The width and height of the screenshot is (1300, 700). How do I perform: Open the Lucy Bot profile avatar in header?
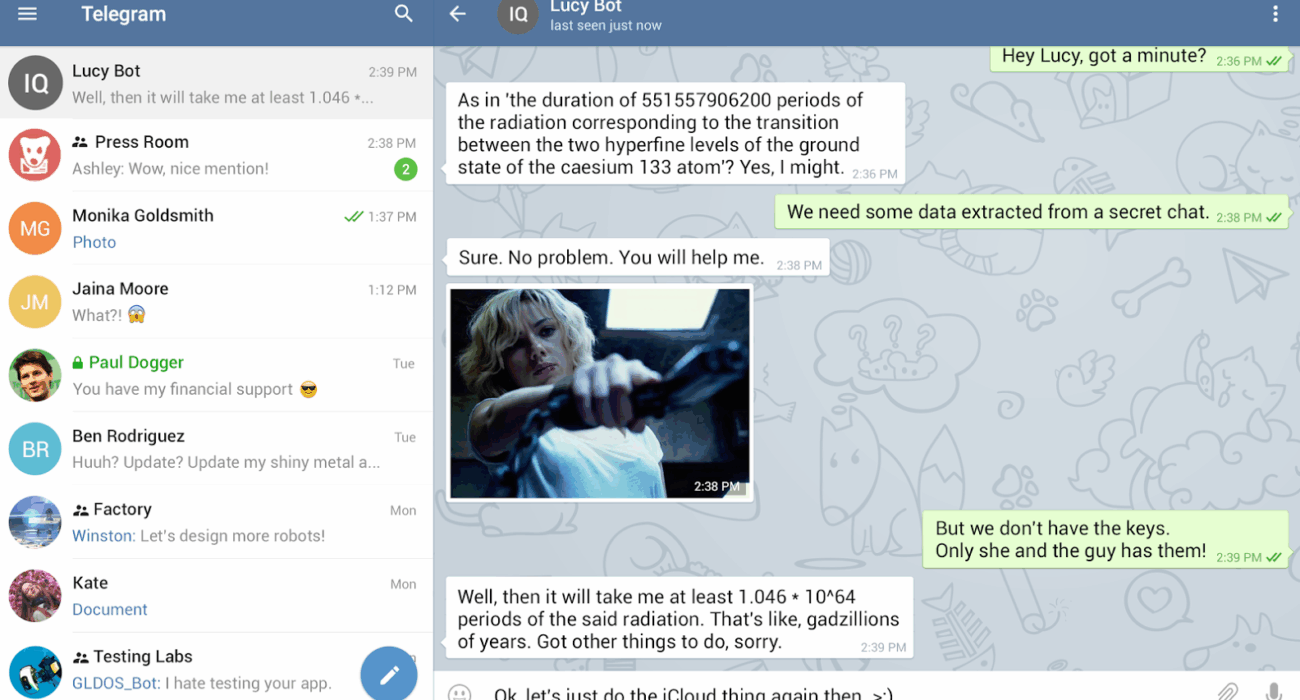click(518, 15)
